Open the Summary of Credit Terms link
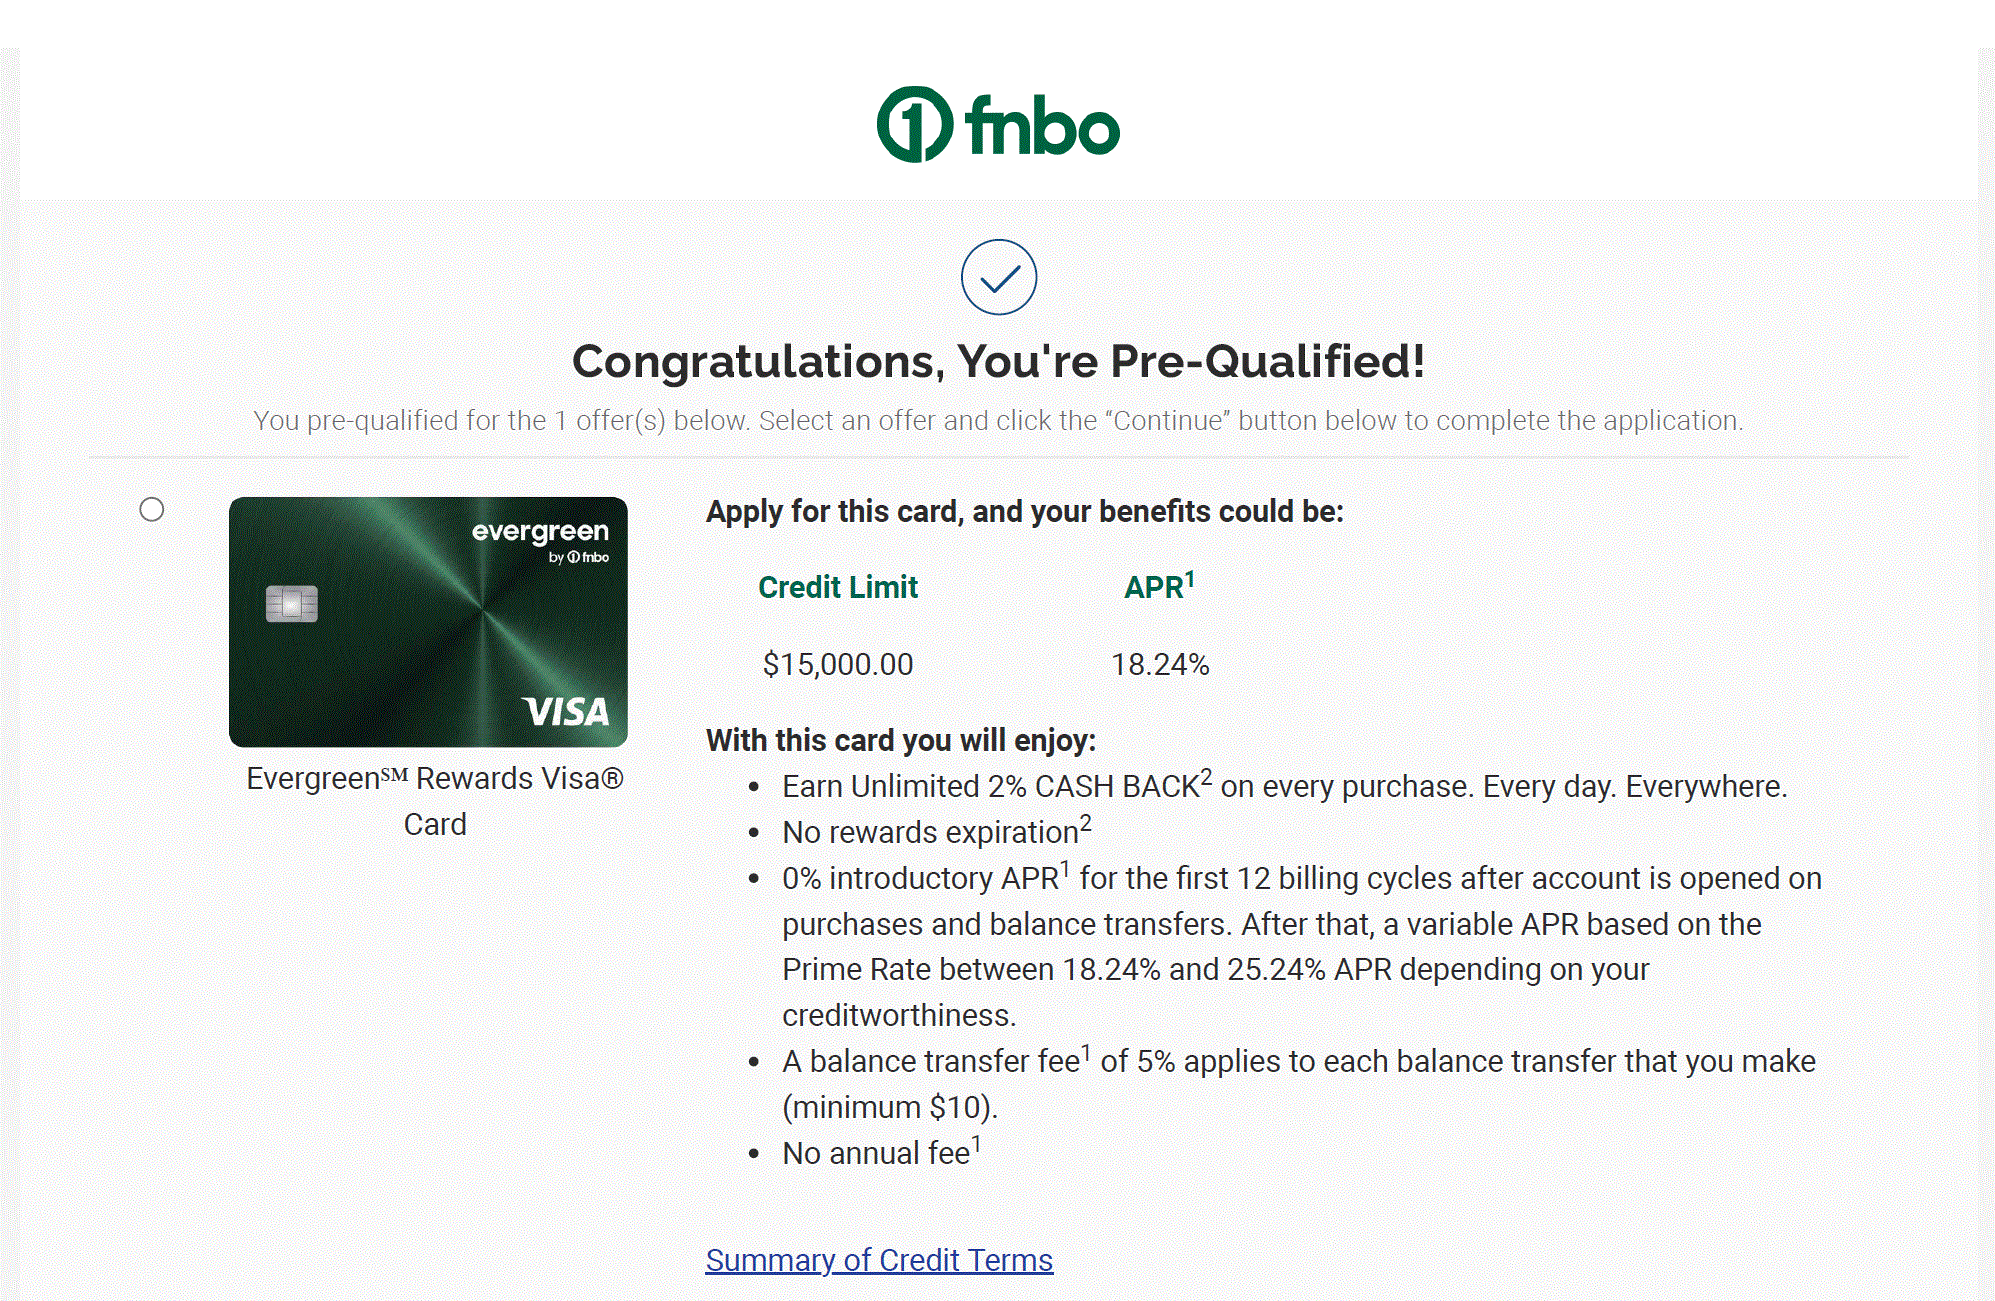 click(x=879, y=1260)
